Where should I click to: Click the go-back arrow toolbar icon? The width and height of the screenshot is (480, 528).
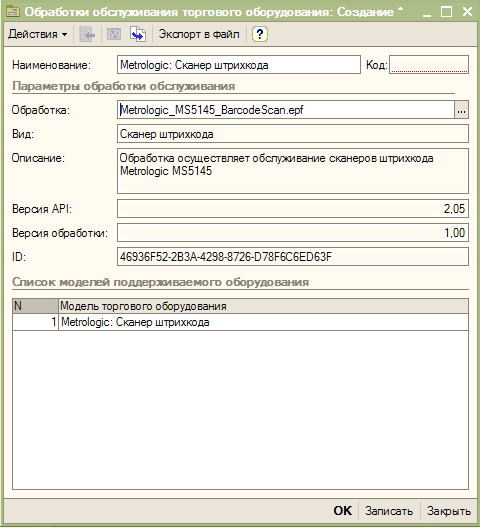[87, 34]
